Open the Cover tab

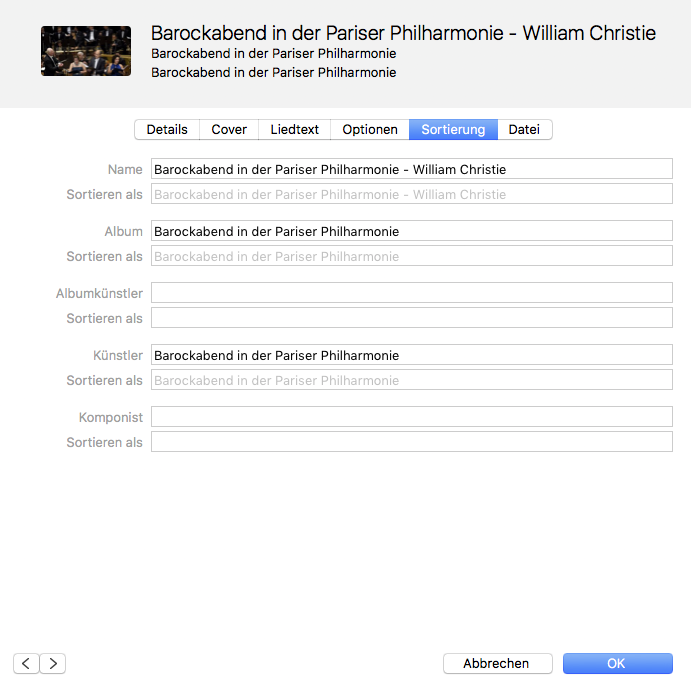click(x=229, y=130)
